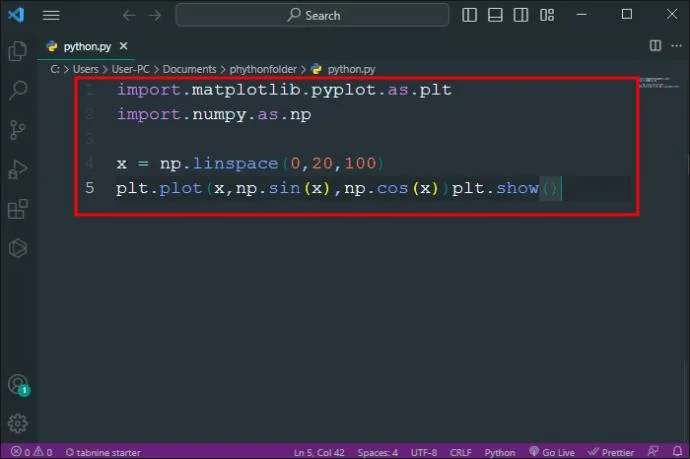Go forward with the right arrow

155,15
